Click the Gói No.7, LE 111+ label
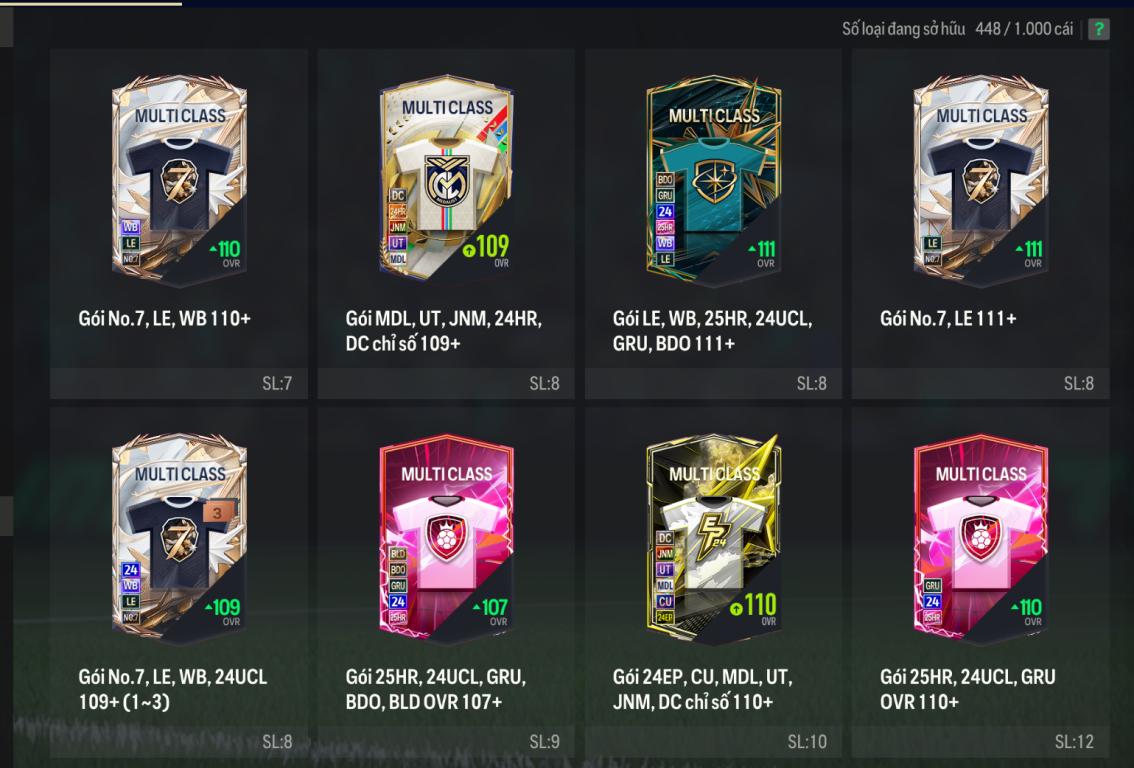1134x768 pixels. point(948,318)
